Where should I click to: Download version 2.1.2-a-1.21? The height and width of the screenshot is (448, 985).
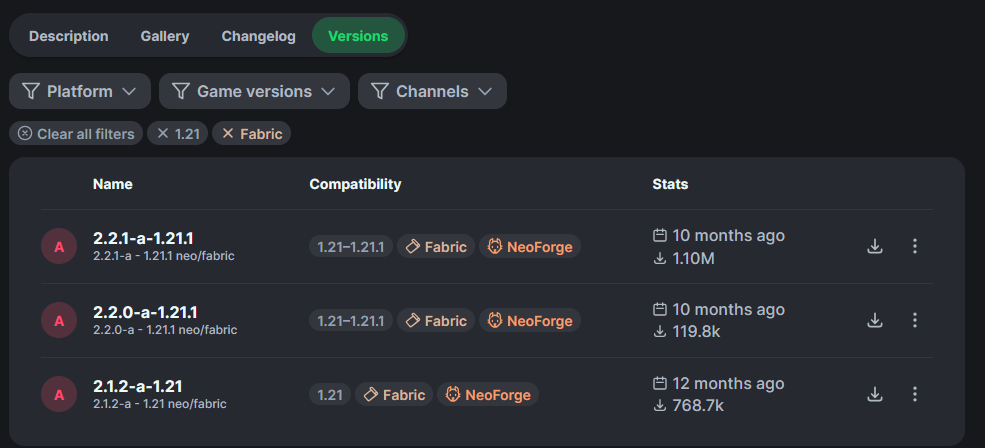tap(875, 394)
